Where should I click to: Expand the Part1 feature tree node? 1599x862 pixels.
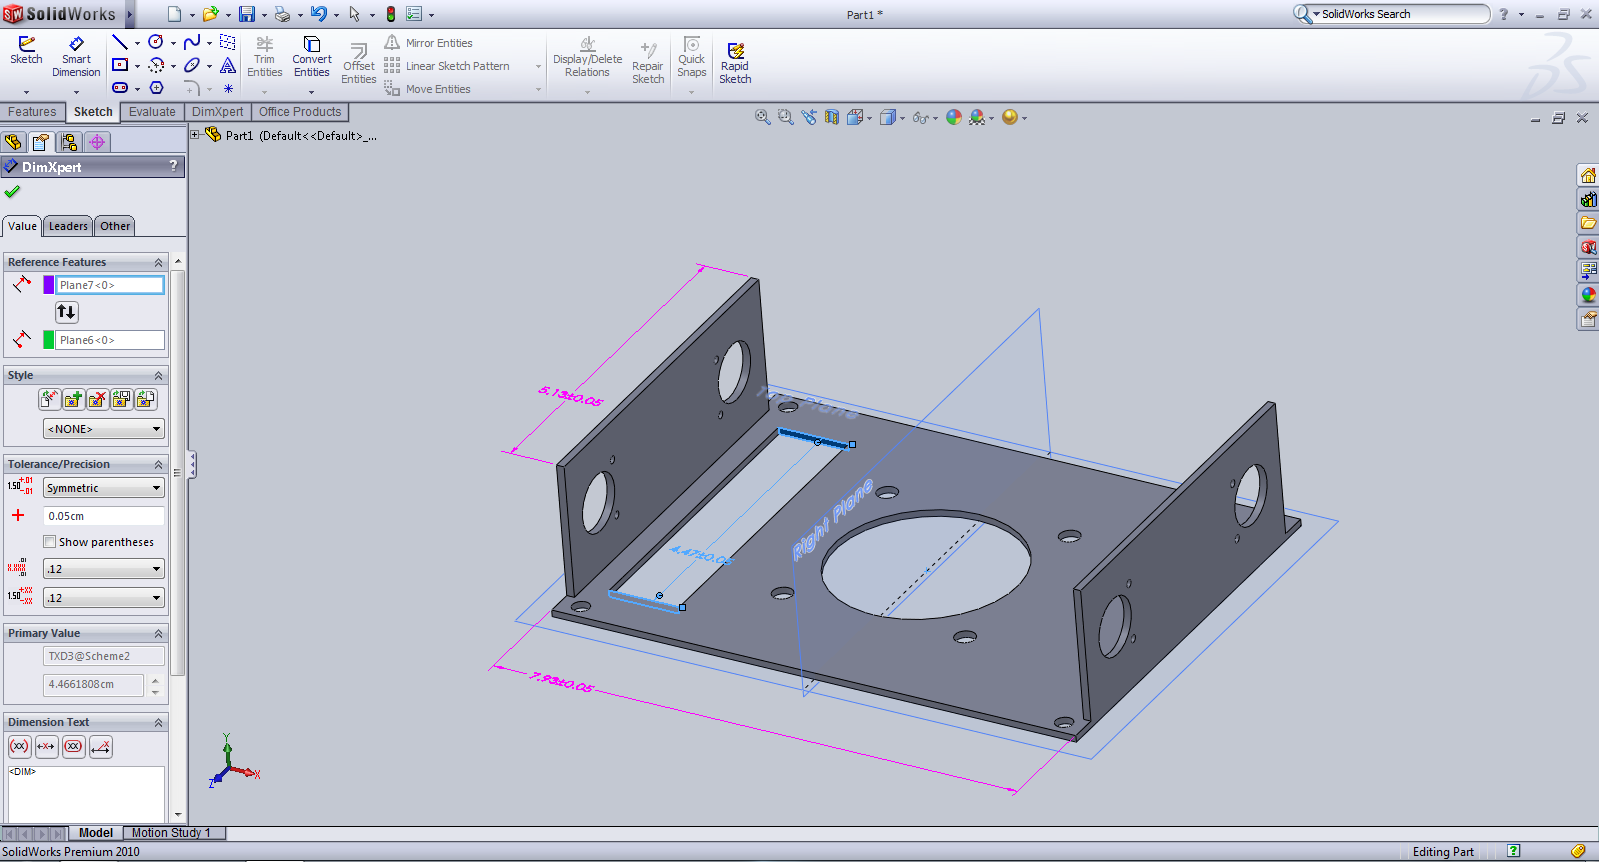coord(195,135)
